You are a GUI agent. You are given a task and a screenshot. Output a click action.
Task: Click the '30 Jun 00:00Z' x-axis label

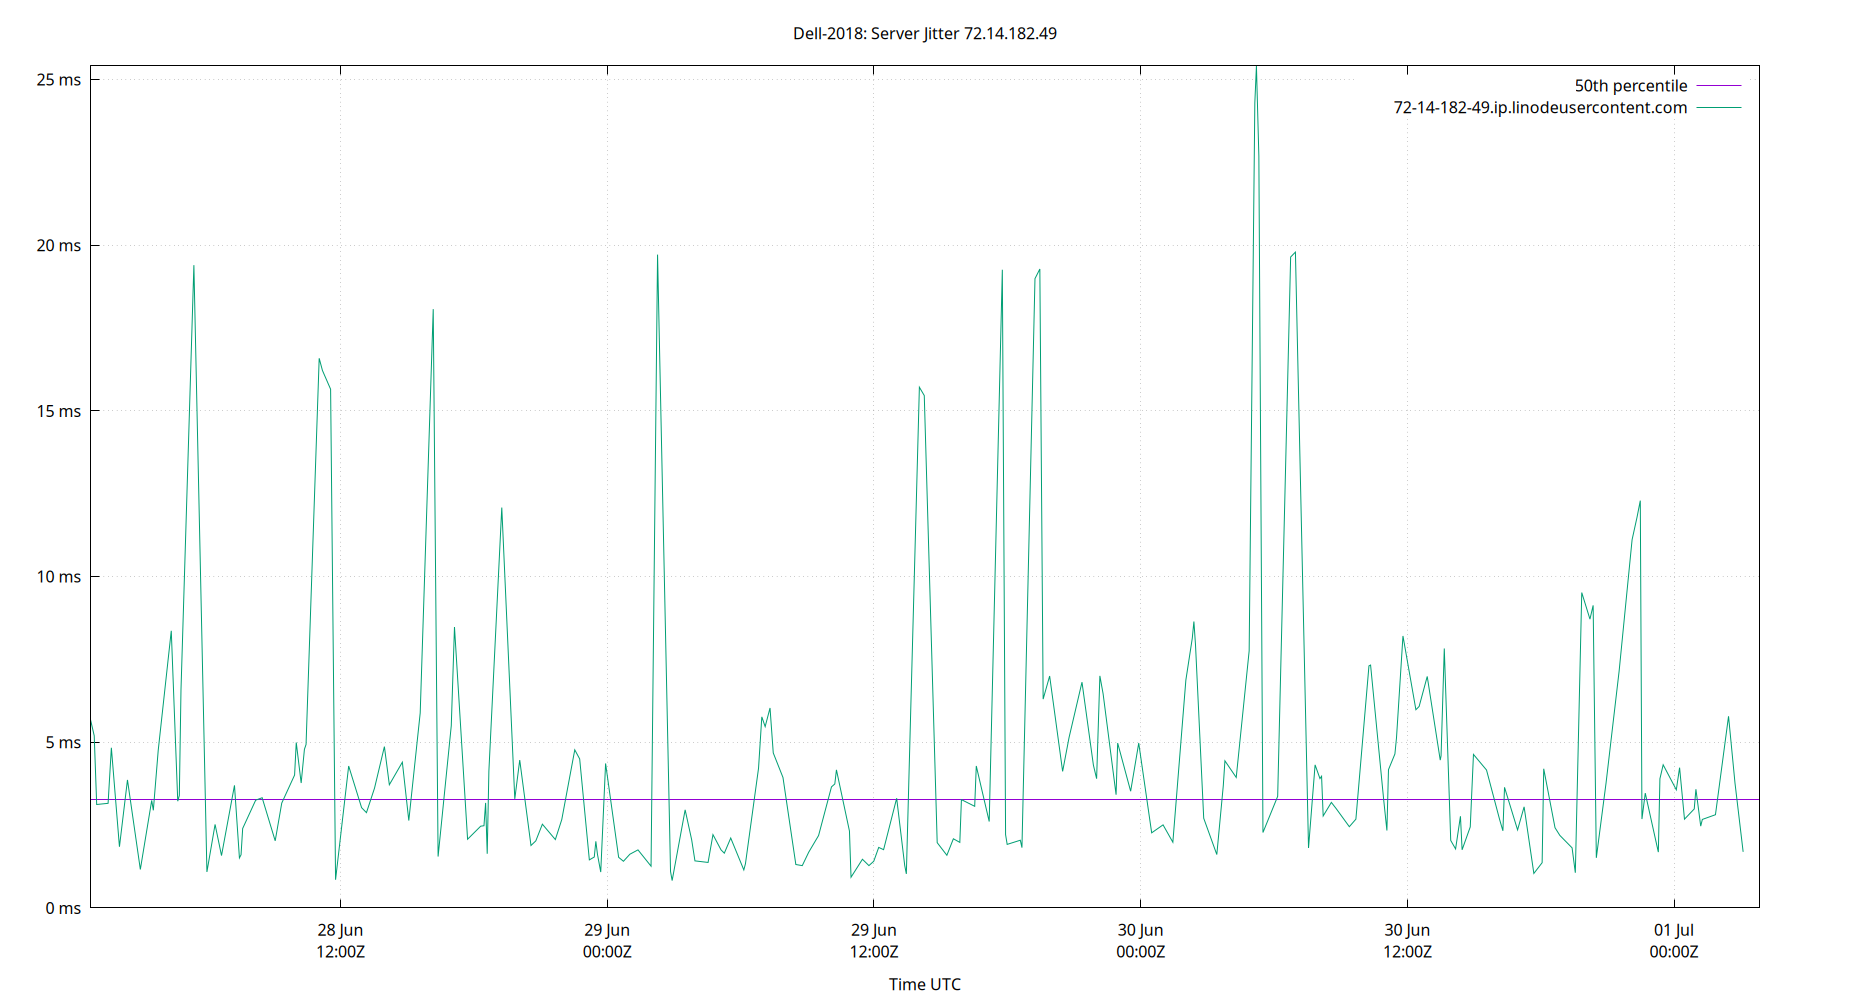pyautogui.click(x=1140, y=941)
